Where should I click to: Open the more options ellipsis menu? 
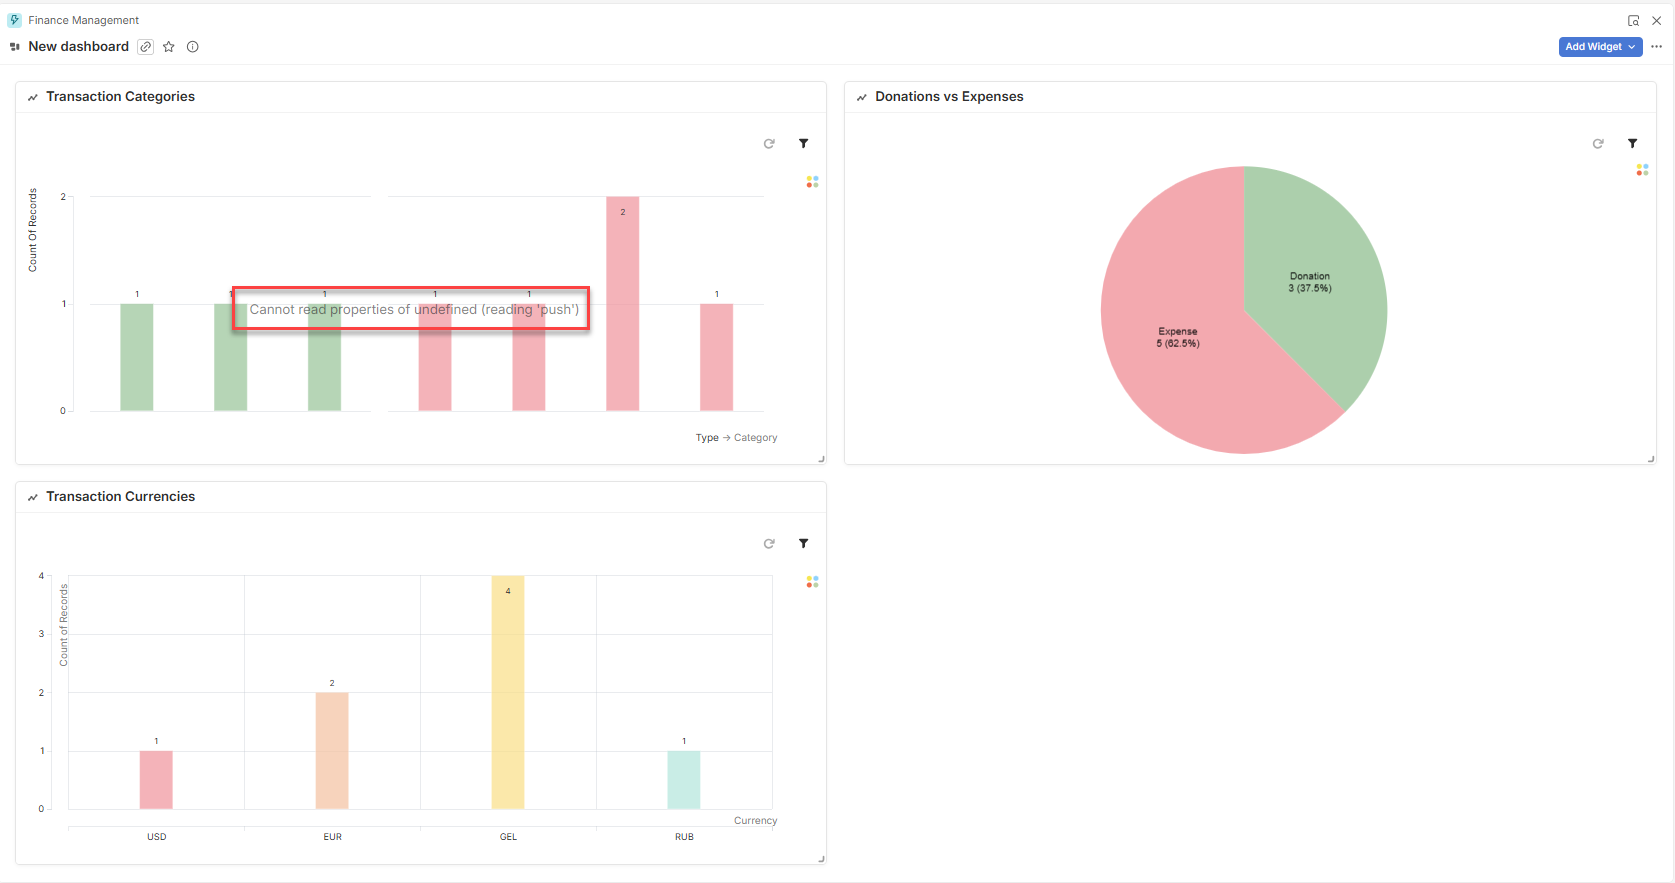click(x=1657, y=47)
